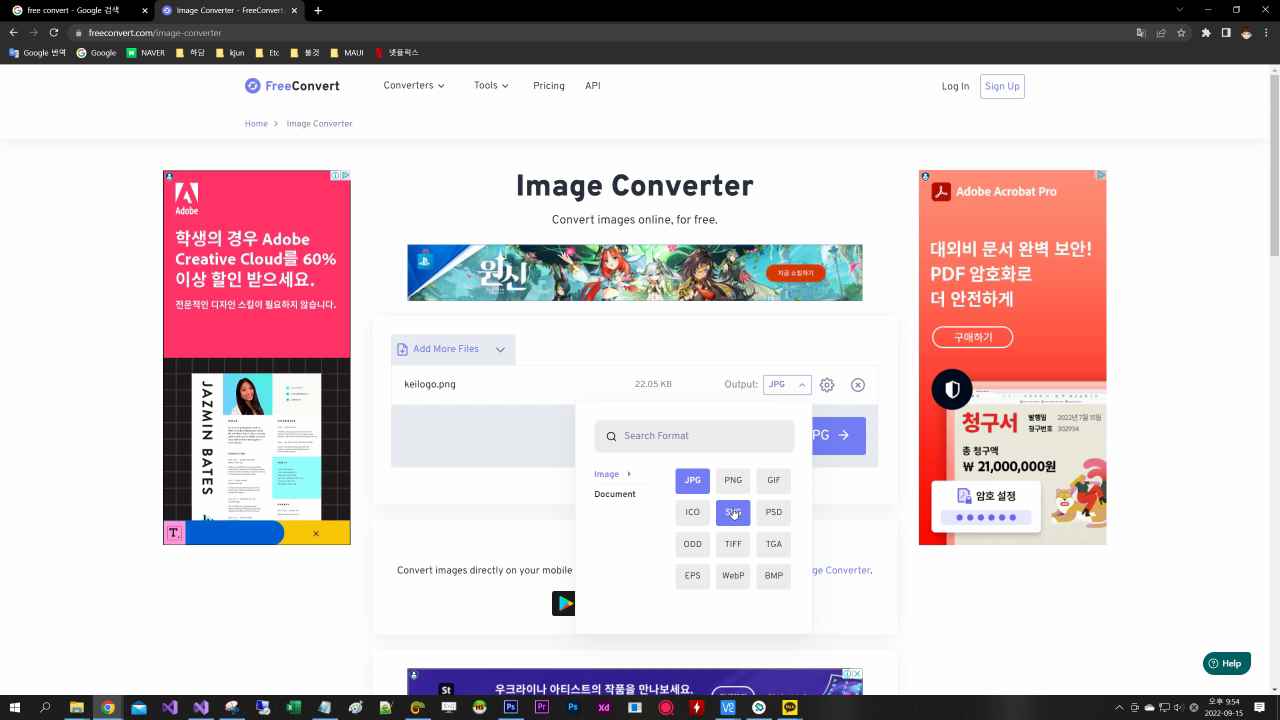Click the taskbar search icon
1280x720 pixels.
[x=45, y=707]
